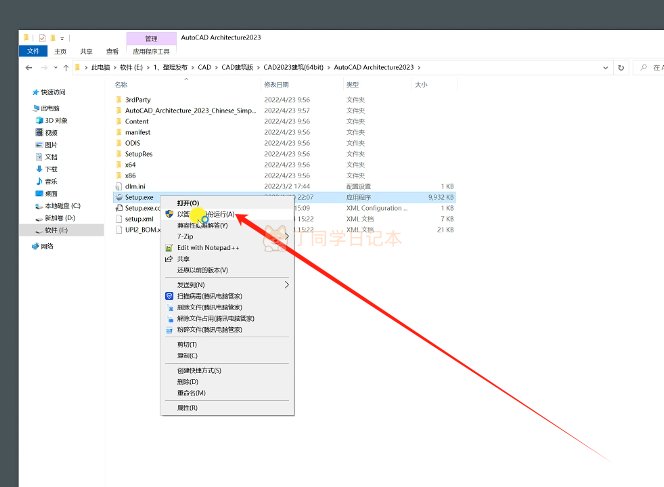664x487 pixels.
Task: Click the Notepad++ icon in context menu
Action: click(169, 247)
